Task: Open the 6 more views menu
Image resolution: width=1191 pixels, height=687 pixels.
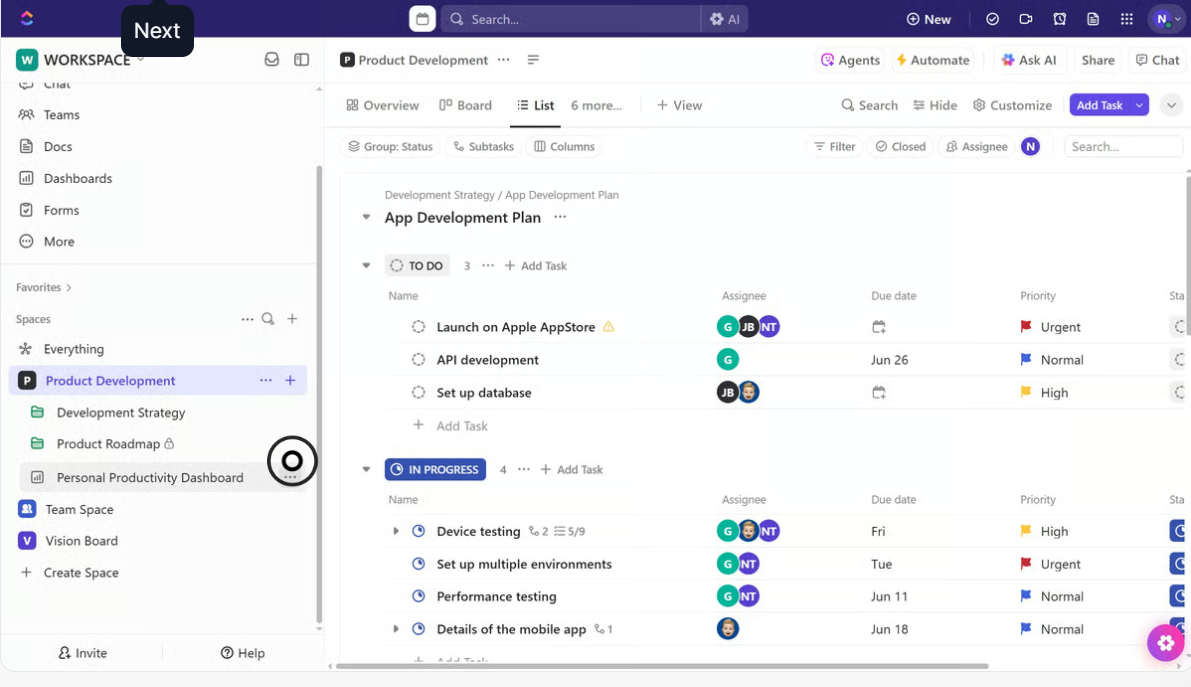Action: pyautogui.click(x=596, y=105)
